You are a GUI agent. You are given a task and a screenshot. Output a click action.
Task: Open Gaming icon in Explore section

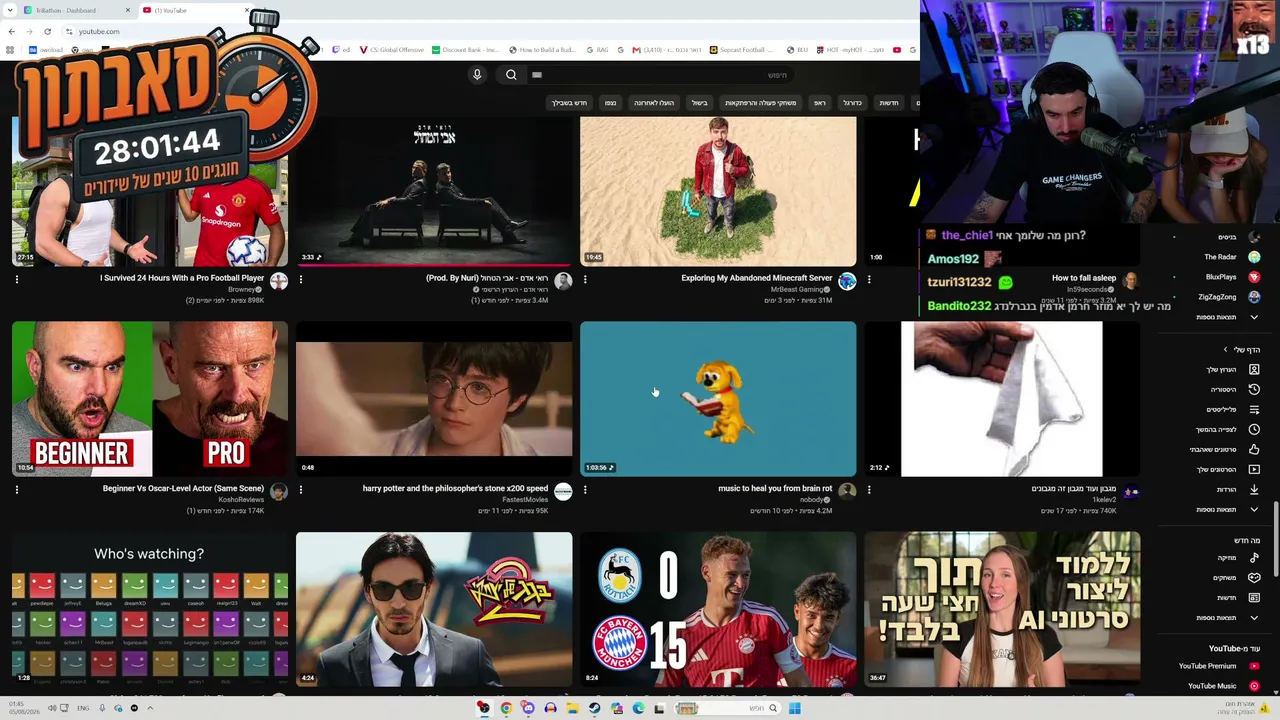[x=1254, y=577]
